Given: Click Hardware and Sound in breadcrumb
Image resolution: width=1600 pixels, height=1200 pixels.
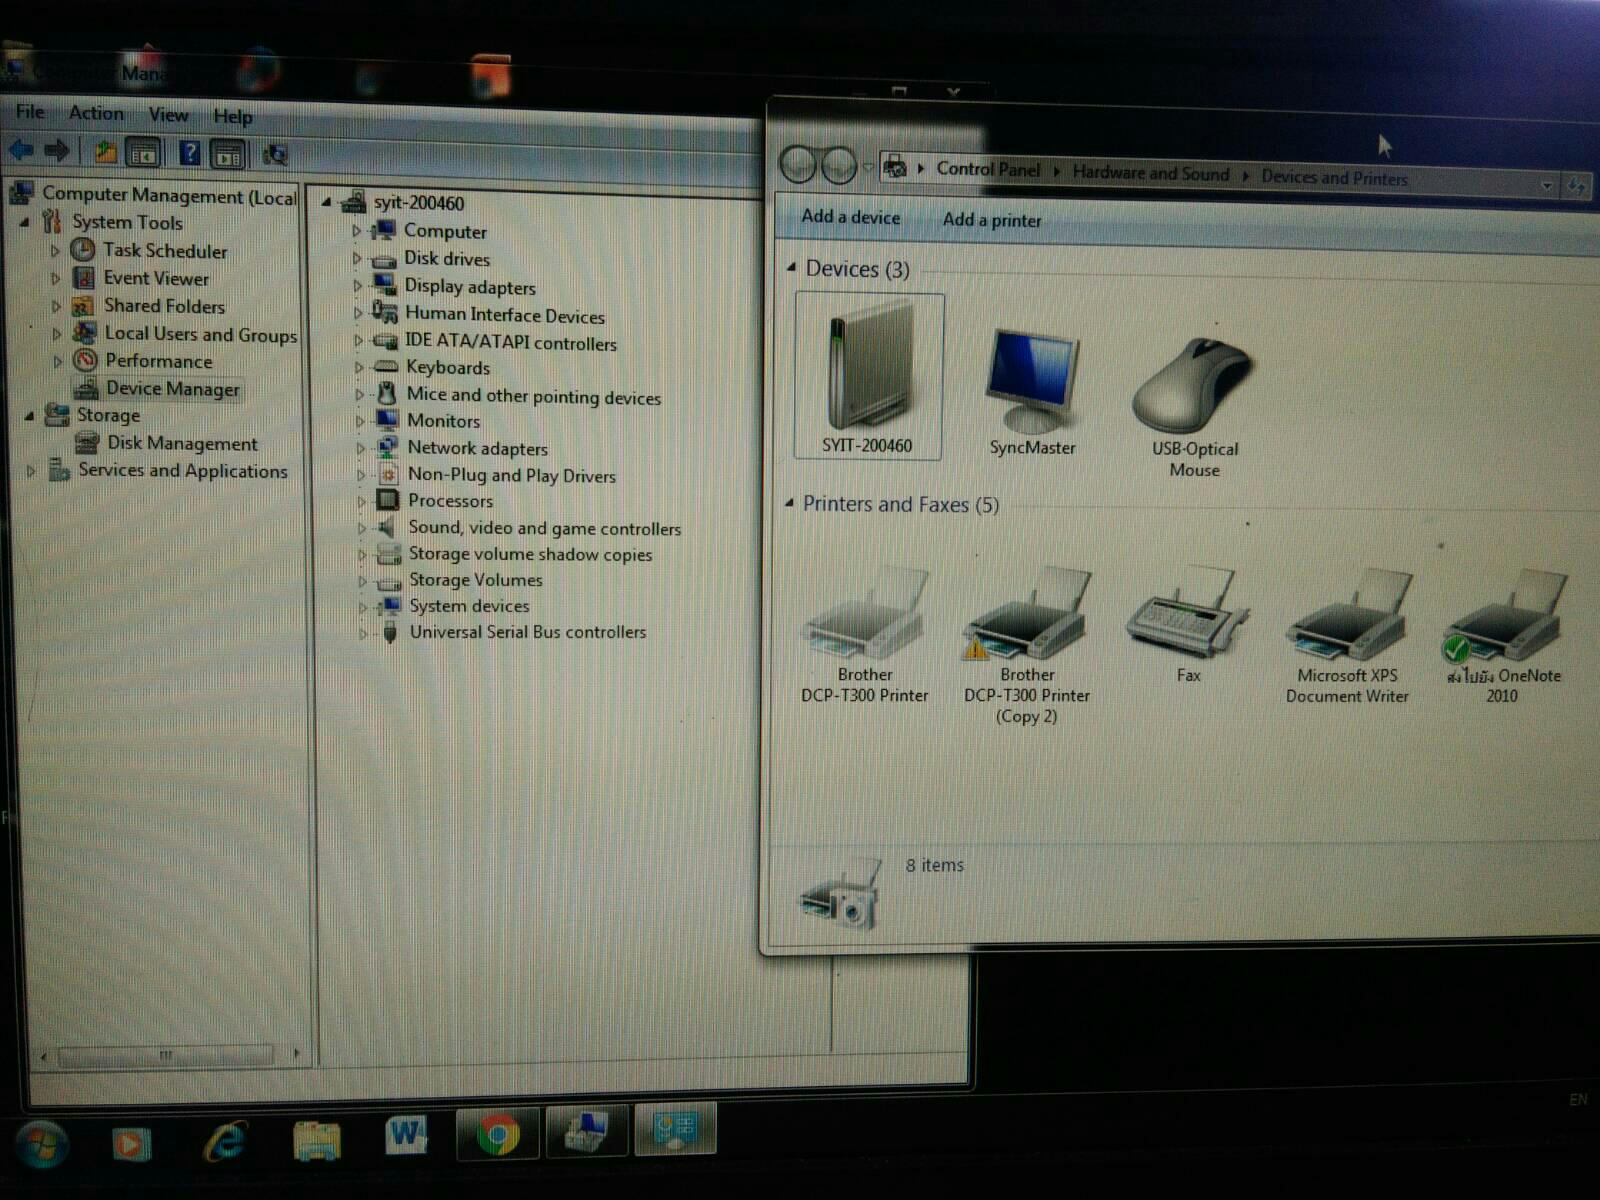Looking at the screenshot, I should pos(1150,173).
